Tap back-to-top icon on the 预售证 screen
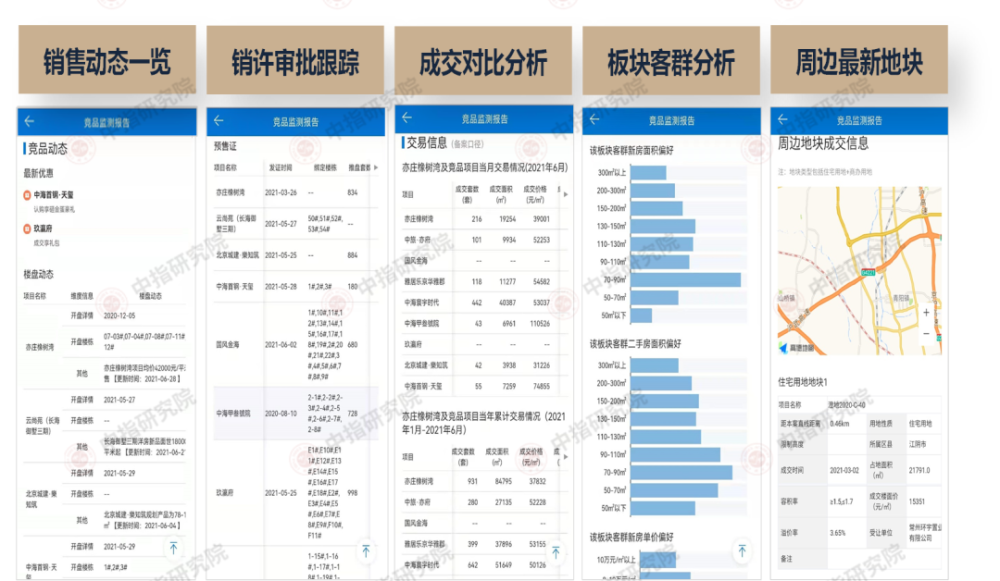Screen dimensions: 1000x581 point(366,551)
